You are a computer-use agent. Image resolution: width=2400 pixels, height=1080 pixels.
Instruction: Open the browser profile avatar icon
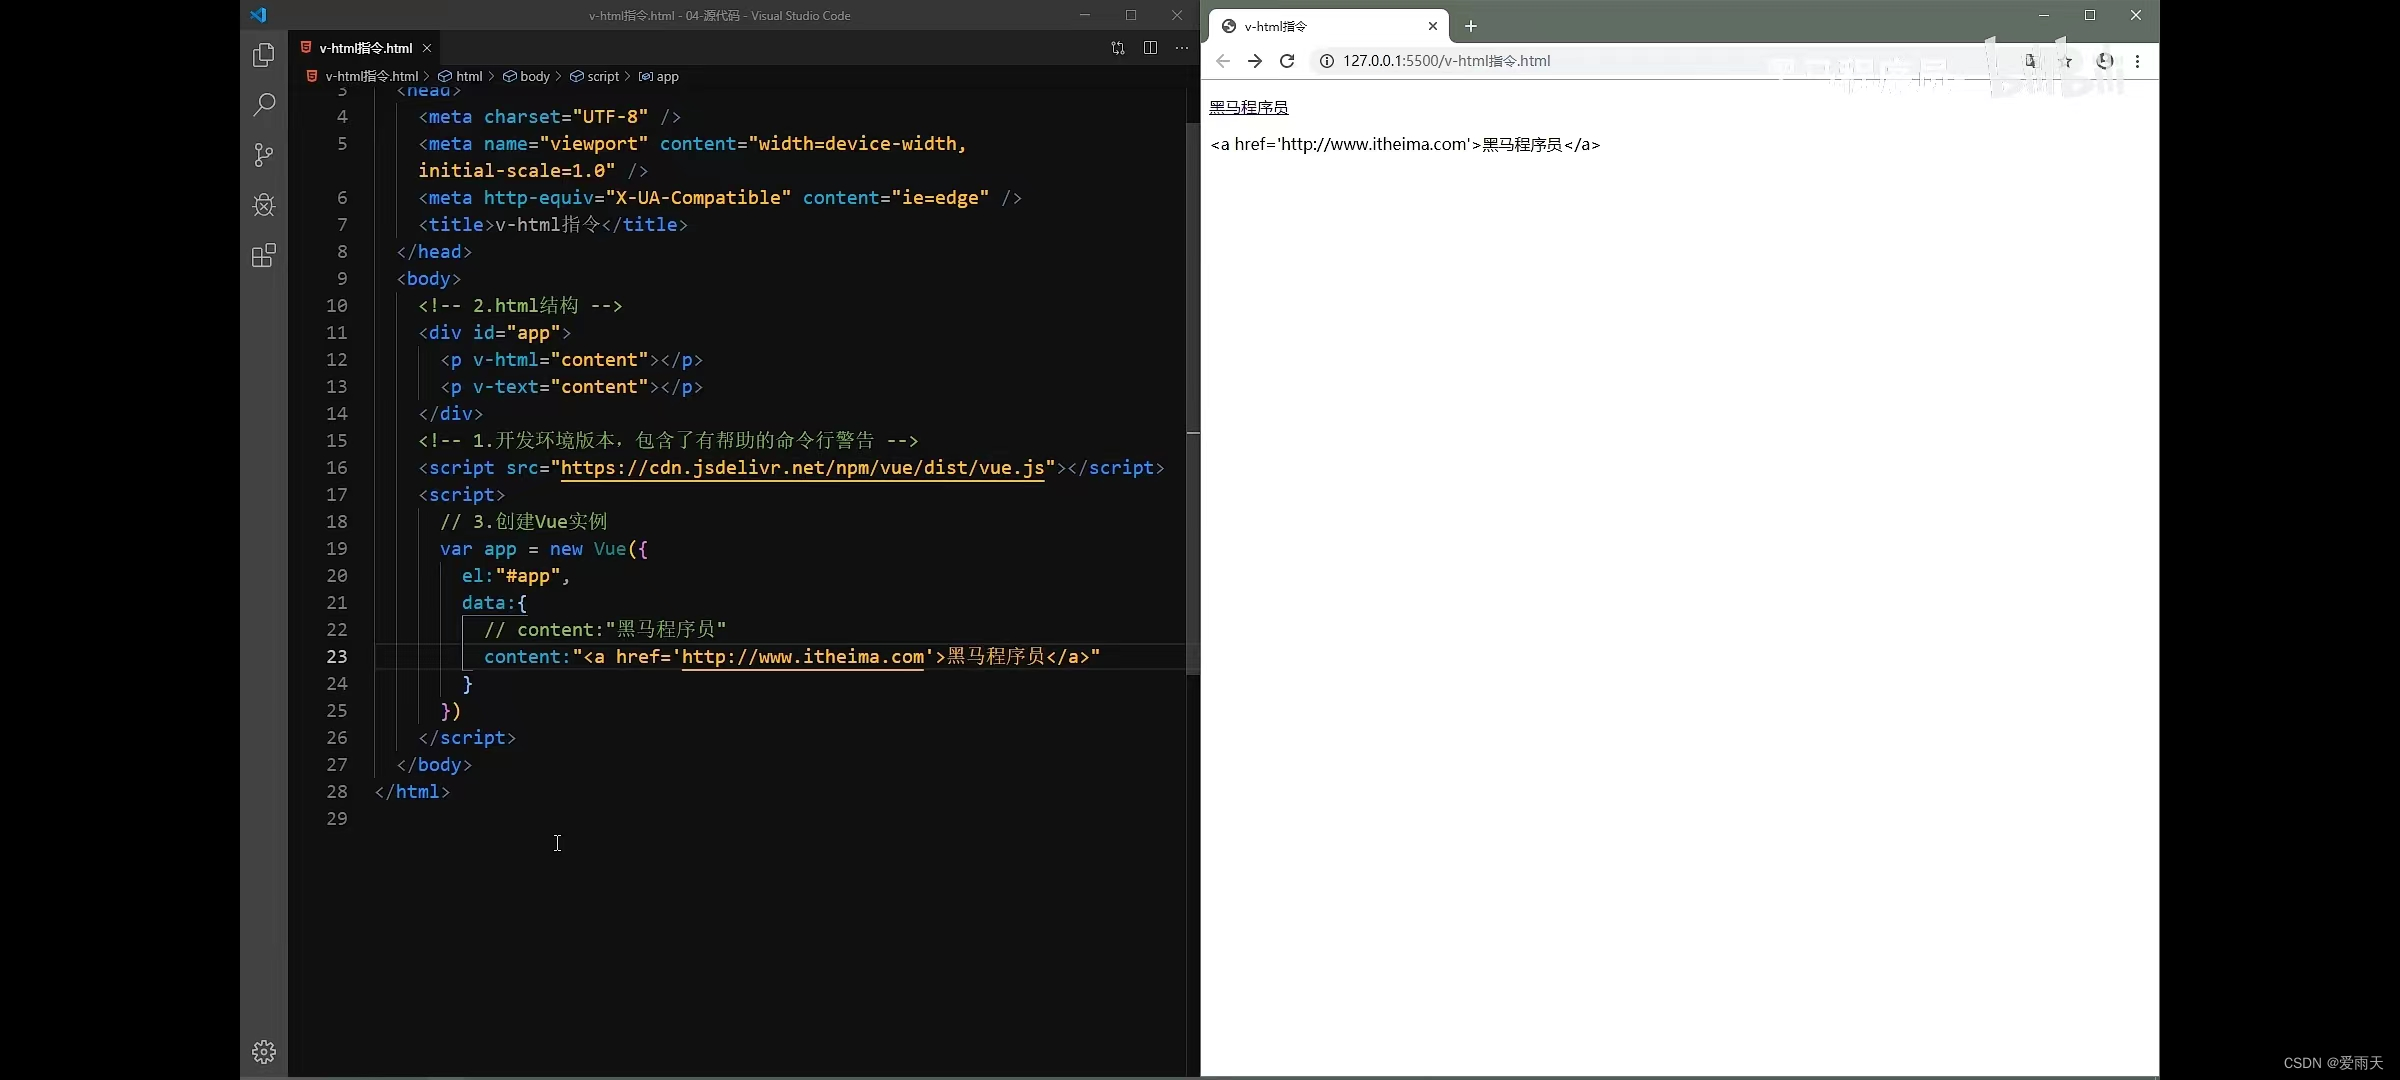tap(2104, 61)
